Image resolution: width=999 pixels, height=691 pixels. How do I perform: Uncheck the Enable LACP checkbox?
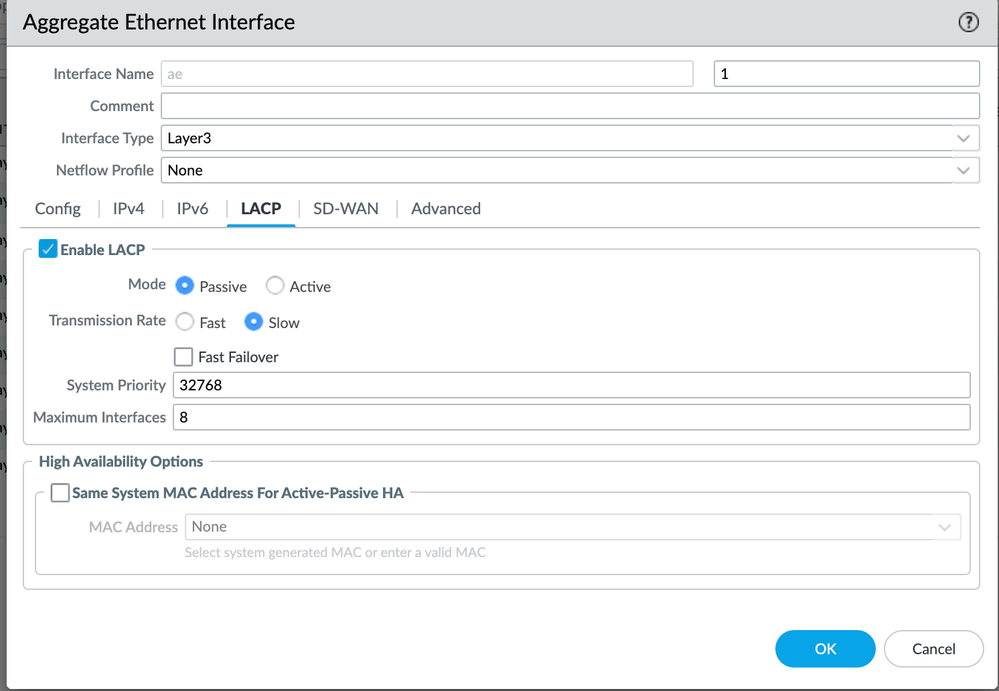point(48,249)
